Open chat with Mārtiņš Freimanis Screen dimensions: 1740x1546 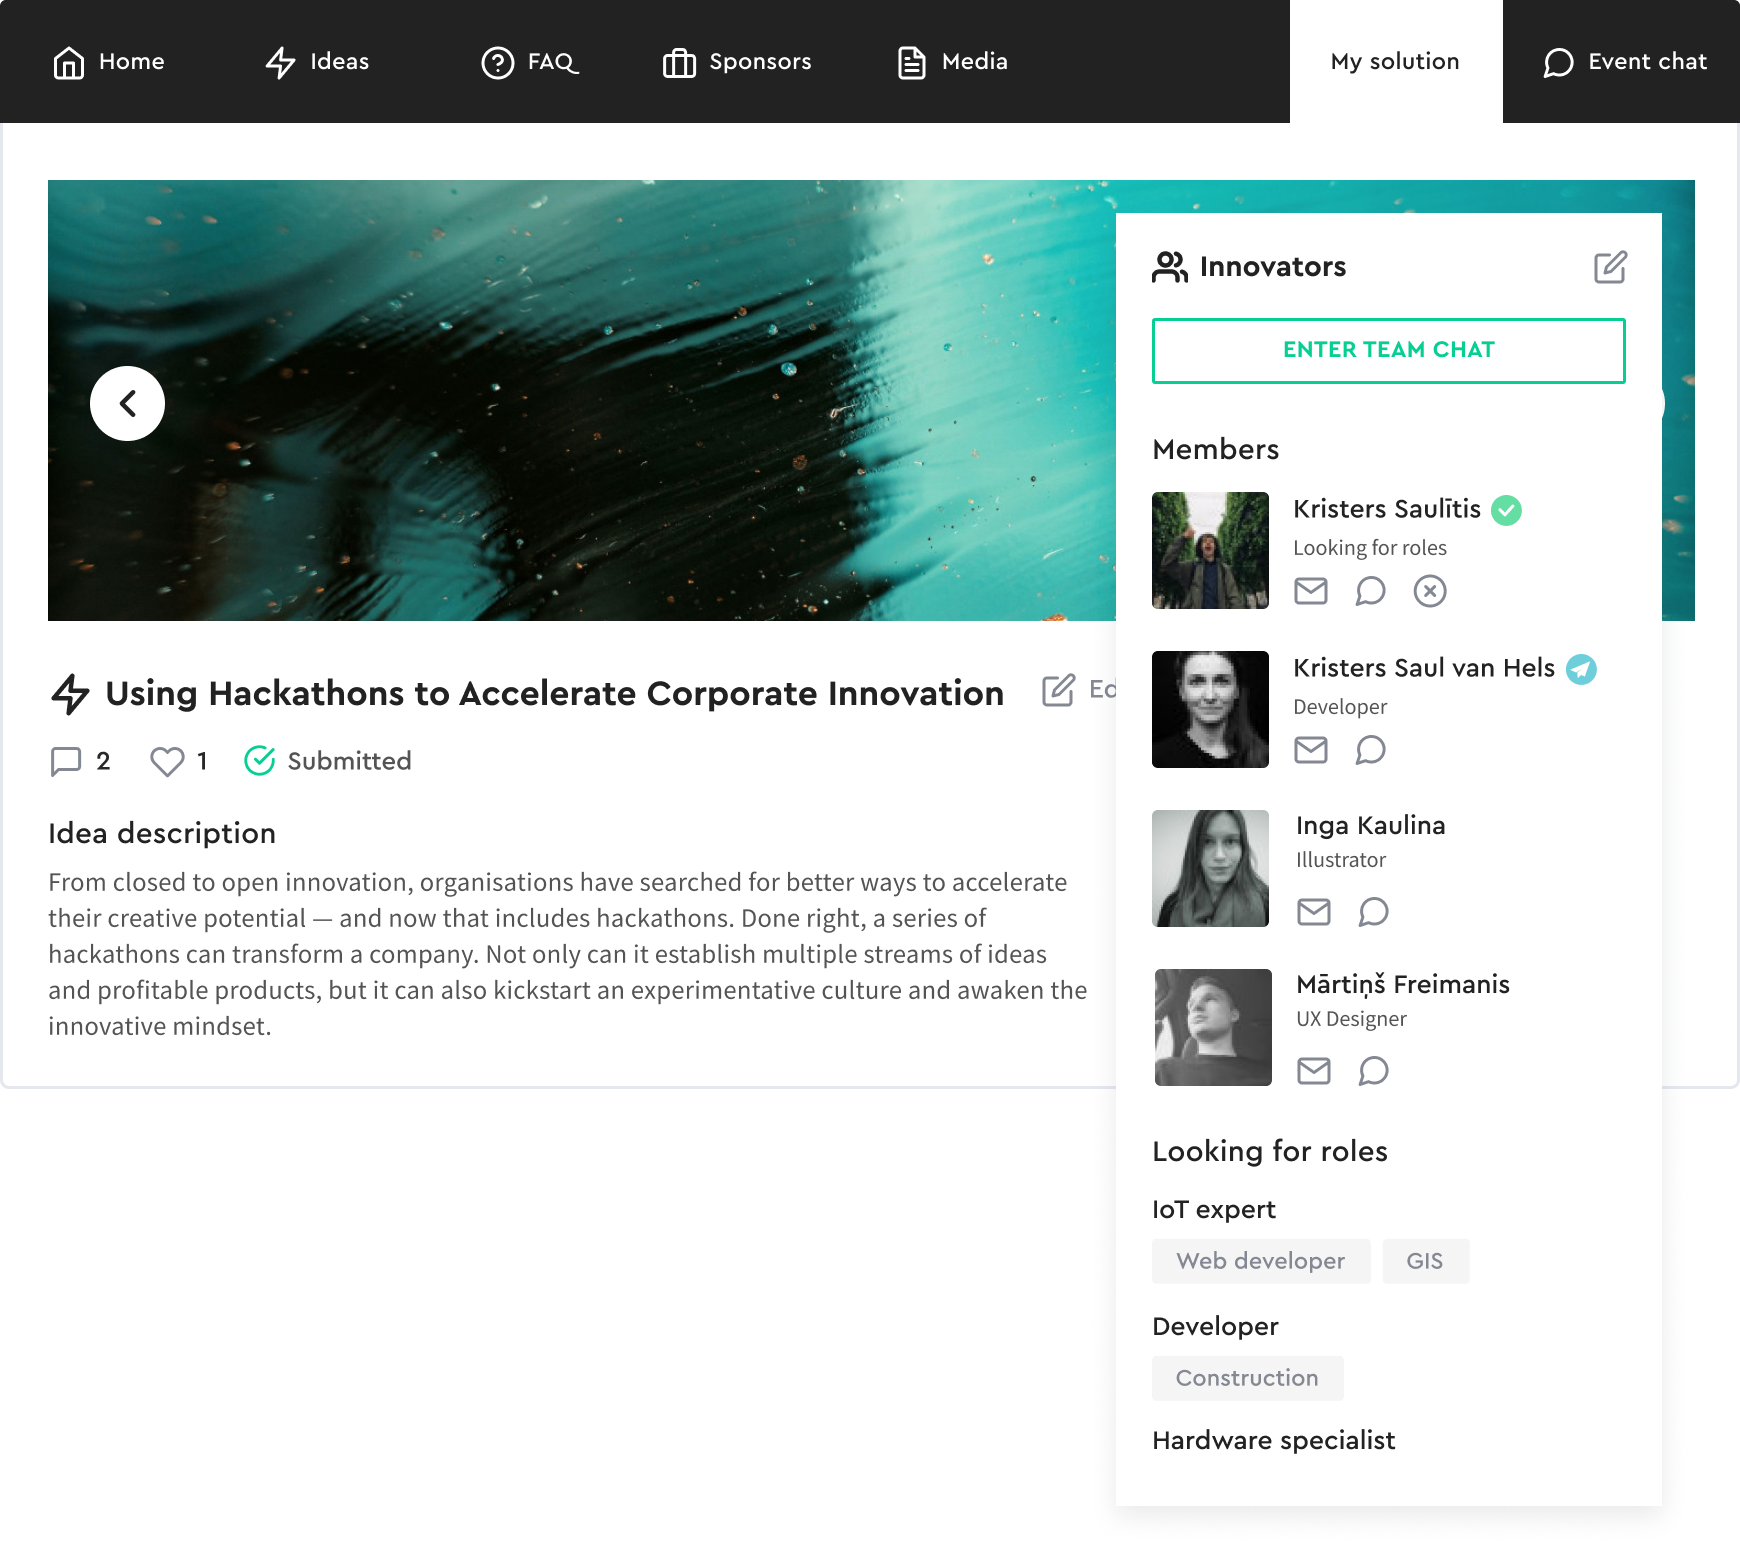click(x=1373, y=1071)
